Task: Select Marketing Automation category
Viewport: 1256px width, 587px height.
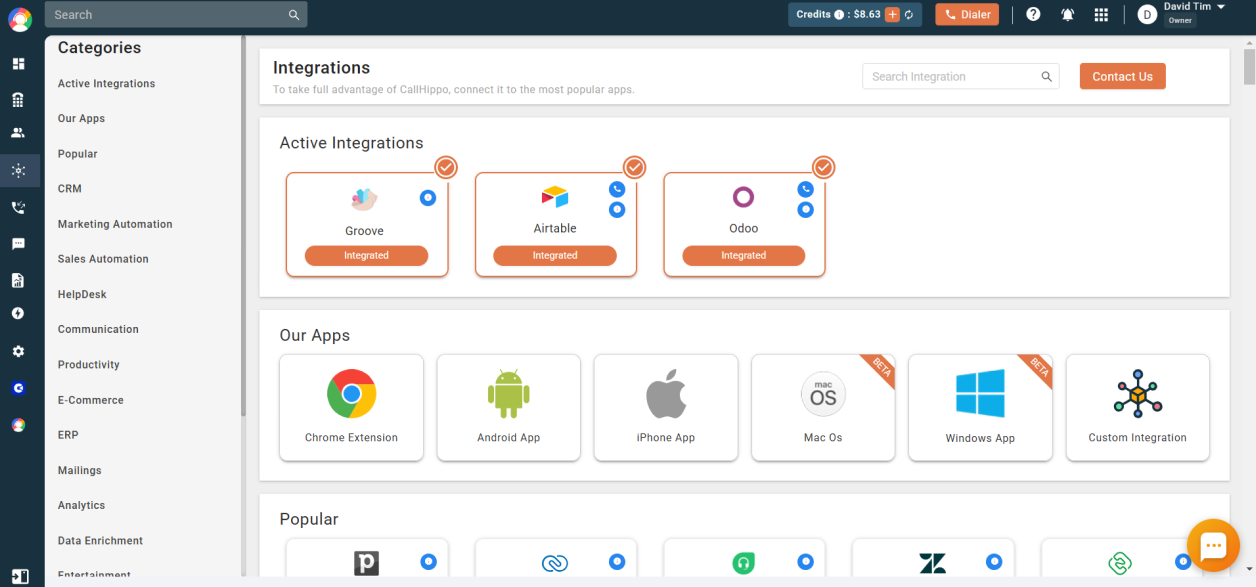Action: (x=115, y=224)
